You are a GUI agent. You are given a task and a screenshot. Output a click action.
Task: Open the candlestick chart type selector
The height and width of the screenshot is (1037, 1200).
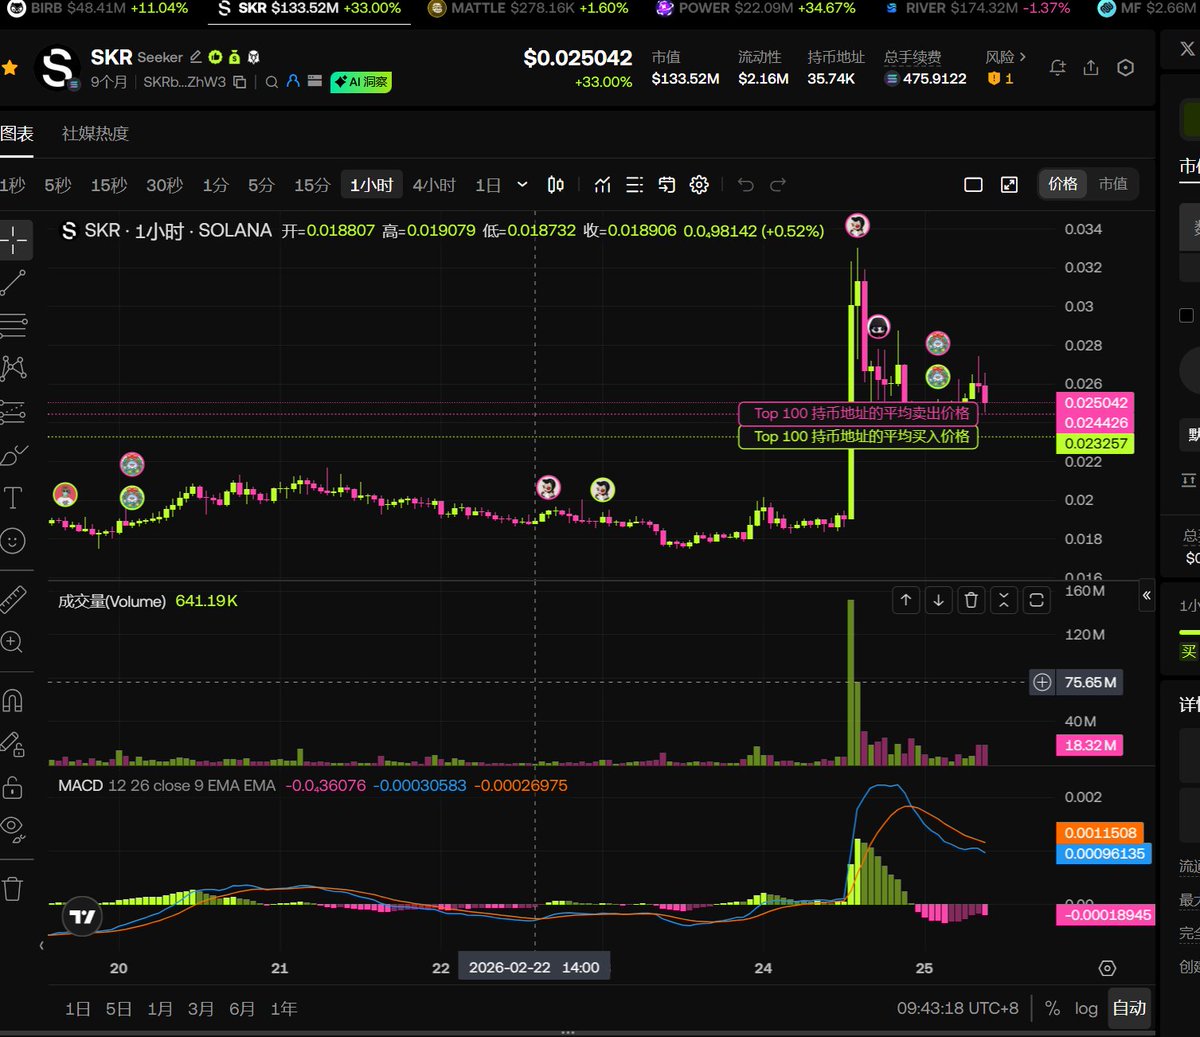coord(556,185)
